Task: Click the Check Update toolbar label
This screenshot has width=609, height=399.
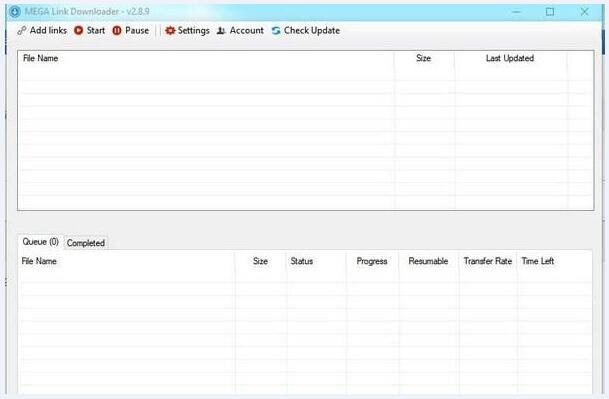Action: pyautogui.click(x=312, y=31)
